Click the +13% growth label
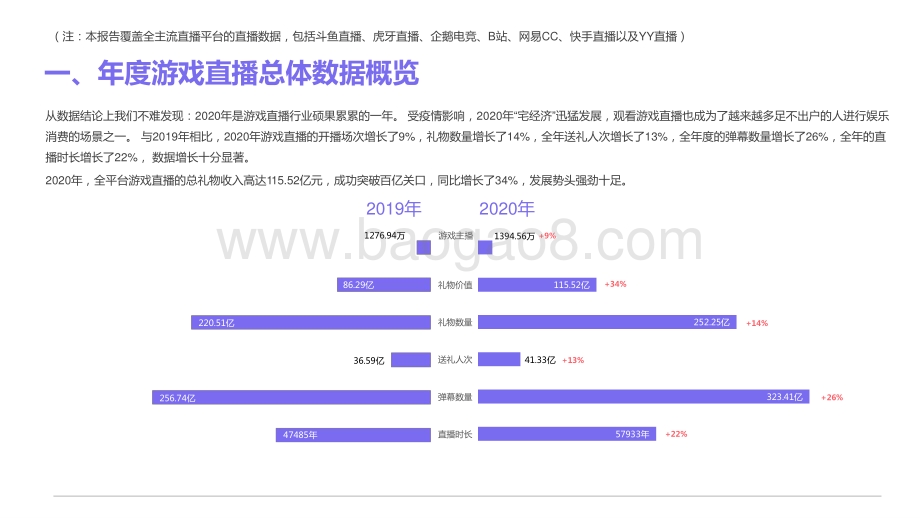920x518 pixels. (573, 360)
